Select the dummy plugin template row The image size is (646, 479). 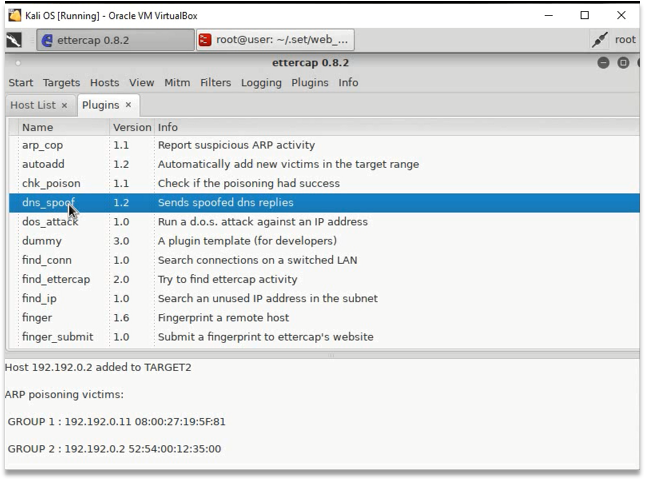(324, 241)
